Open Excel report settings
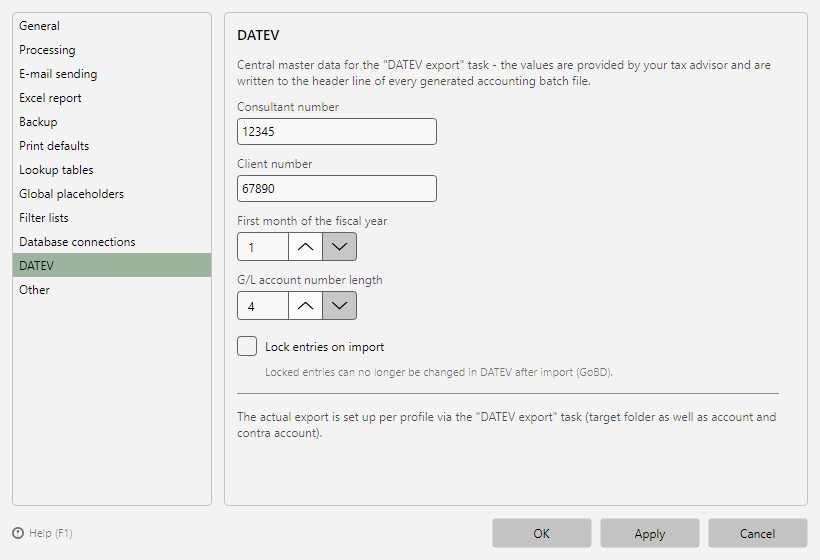The height and width of the screenshot is (560, 820). (112, 98)
